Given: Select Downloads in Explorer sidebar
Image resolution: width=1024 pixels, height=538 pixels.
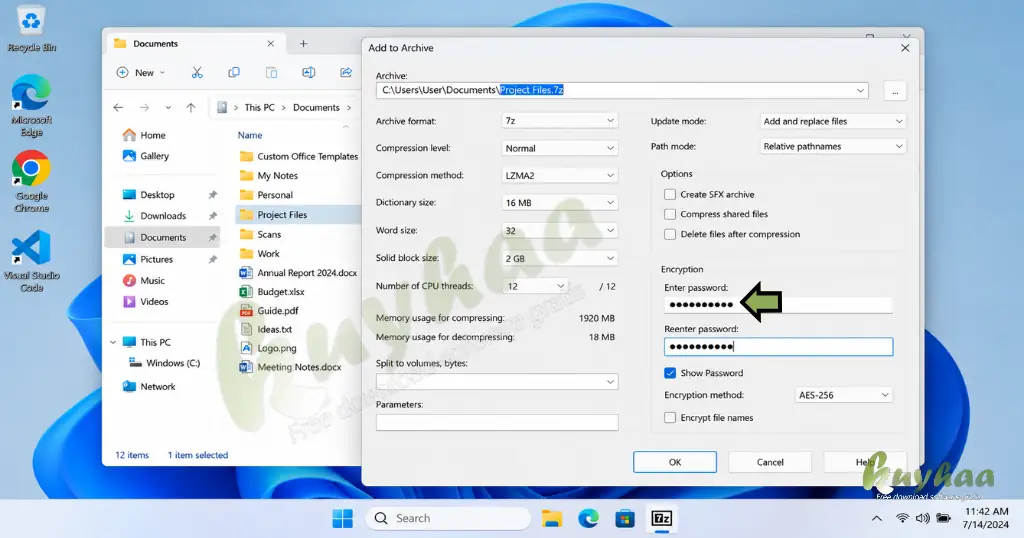Looking at the screenshot, I should click(155, 215).
